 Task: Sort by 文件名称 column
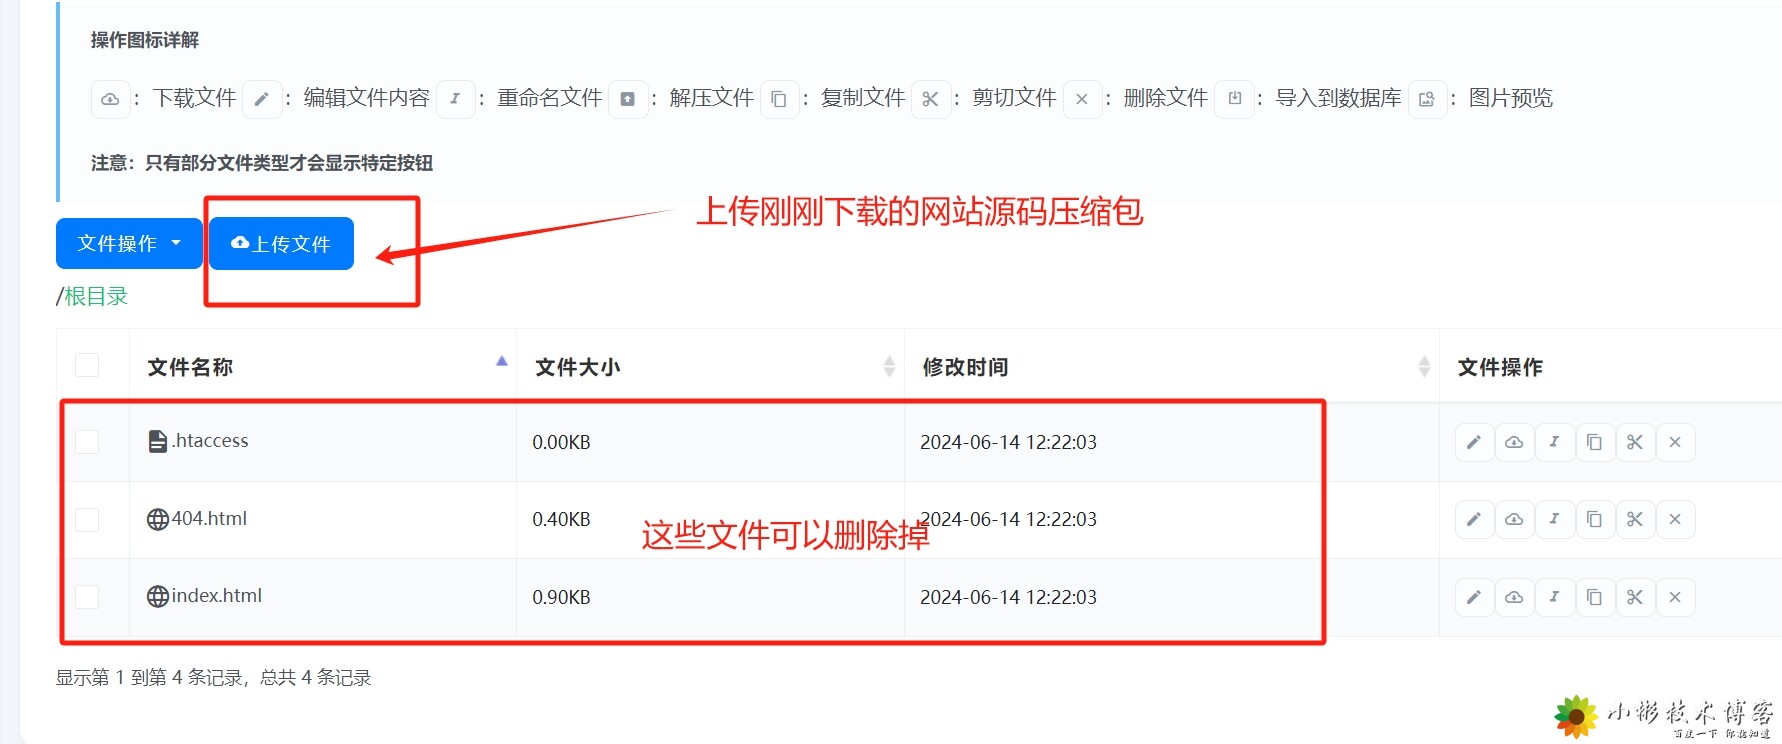click(322, 367)
